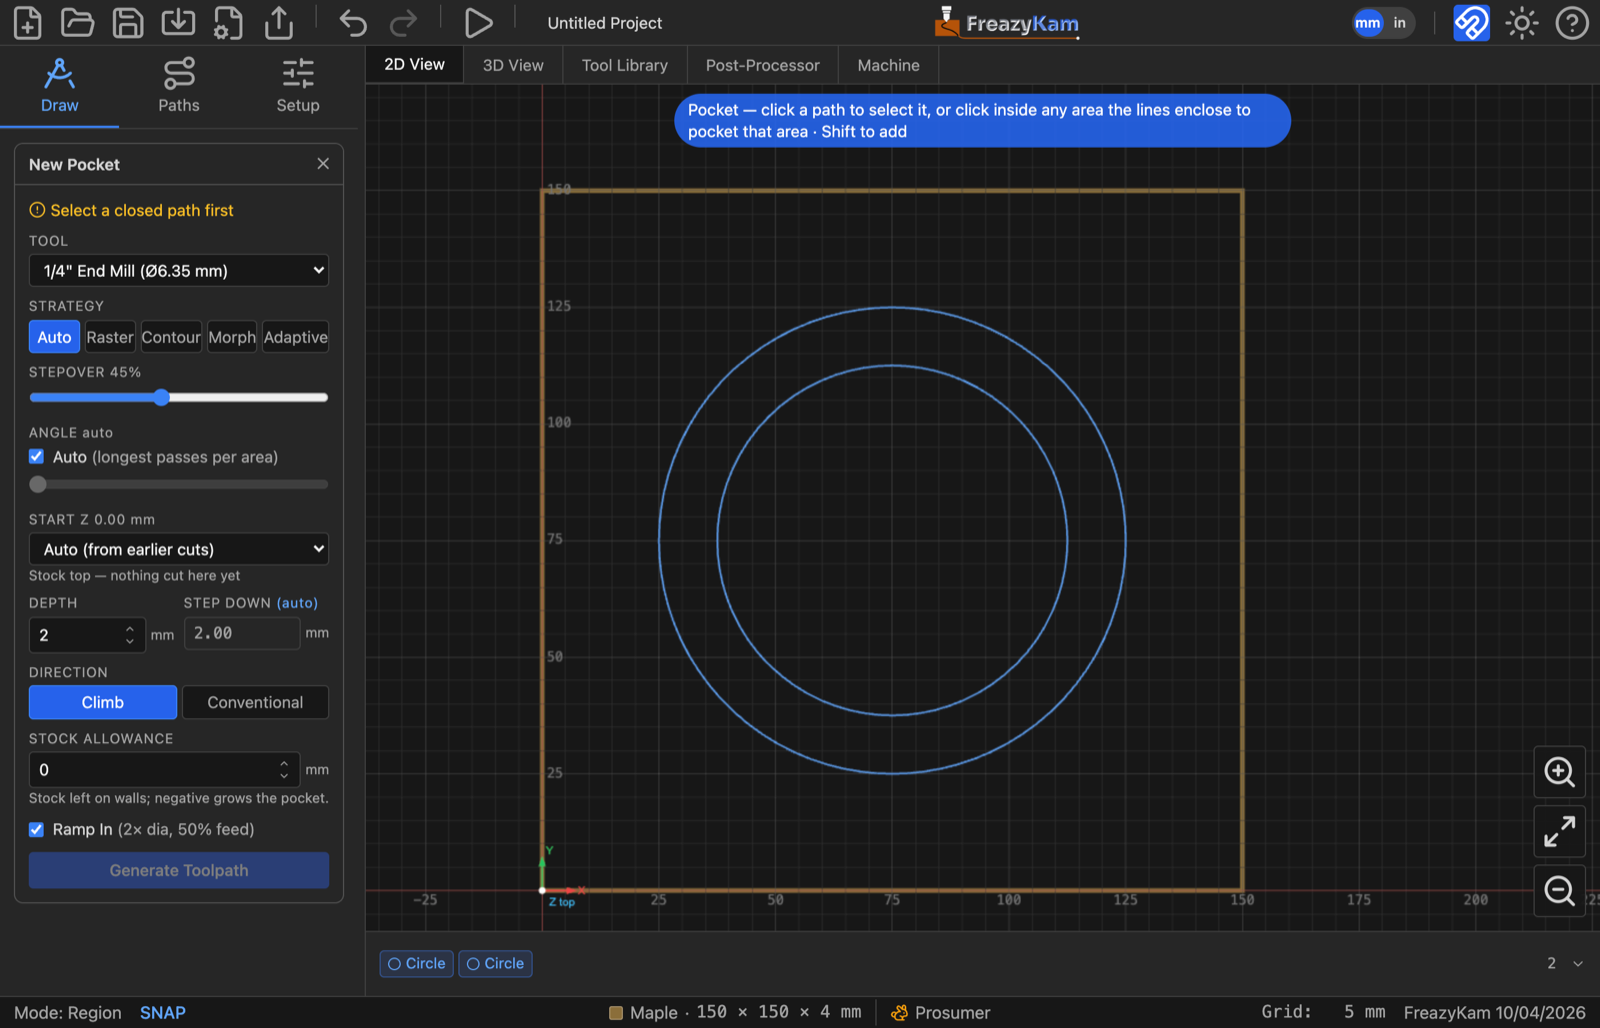Click Stock Allowance stepper arrows

click(x=284, y=769)
